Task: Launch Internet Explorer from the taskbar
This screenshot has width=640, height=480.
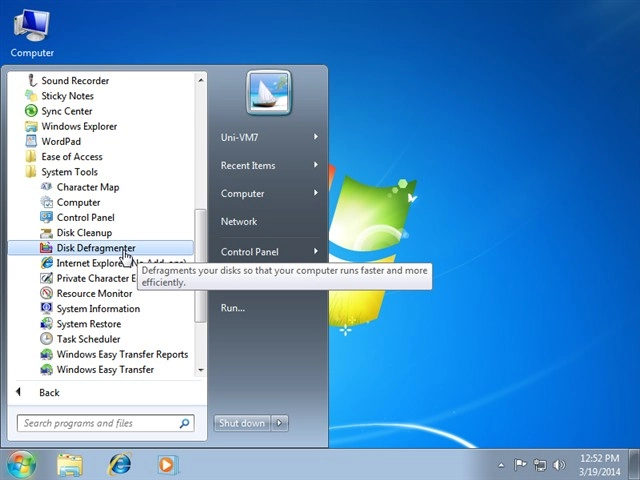Action: click(120, 464)
